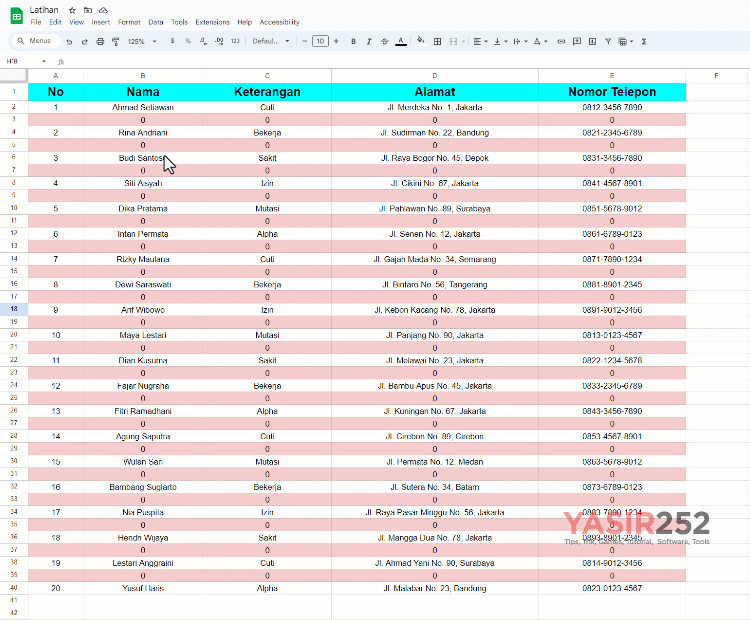The image size is (750, 620).
Task: Open the Data menu
Action: click(x=156, y=22)
